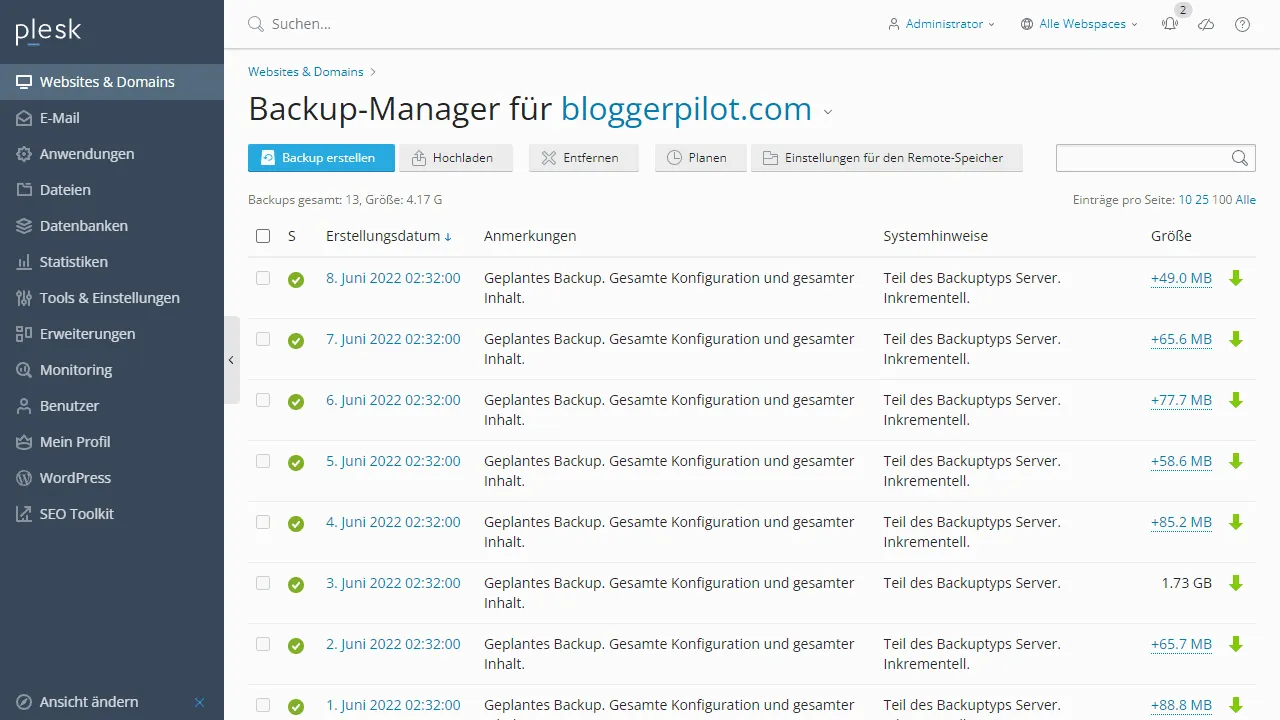Click the status check icon for 5. Juni backup

pyautogui.click(x=296, y=463)
